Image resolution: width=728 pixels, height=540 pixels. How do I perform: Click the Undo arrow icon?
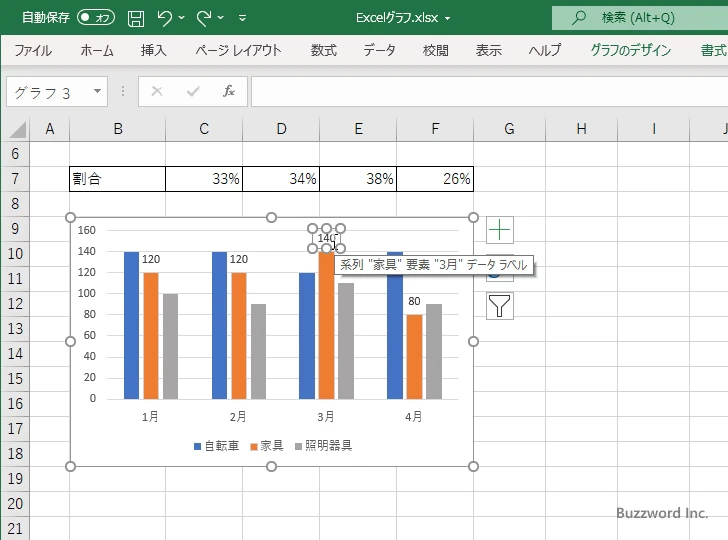(x=164, y=18)
